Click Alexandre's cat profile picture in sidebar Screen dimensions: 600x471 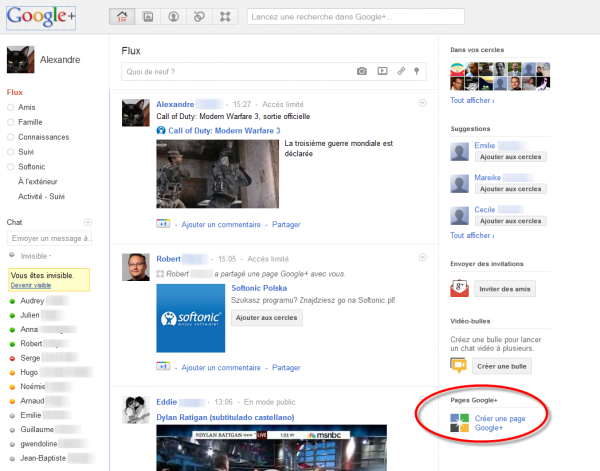[21, 60]
